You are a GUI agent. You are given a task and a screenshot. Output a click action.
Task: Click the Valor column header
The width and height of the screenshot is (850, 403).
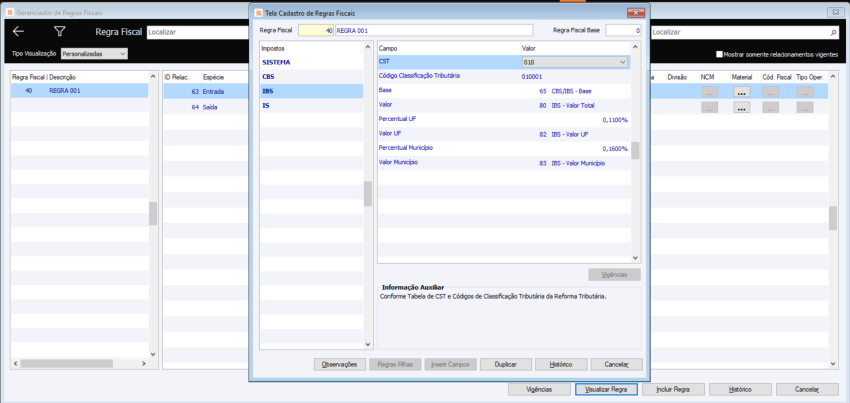[x=575, y=48]
